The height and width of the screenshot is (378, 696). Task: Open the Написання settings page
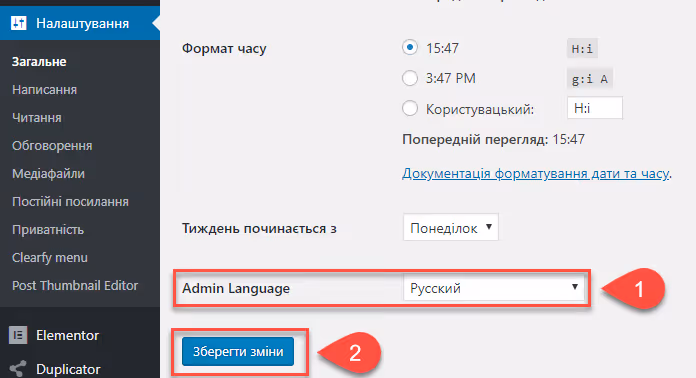point(44,90)
